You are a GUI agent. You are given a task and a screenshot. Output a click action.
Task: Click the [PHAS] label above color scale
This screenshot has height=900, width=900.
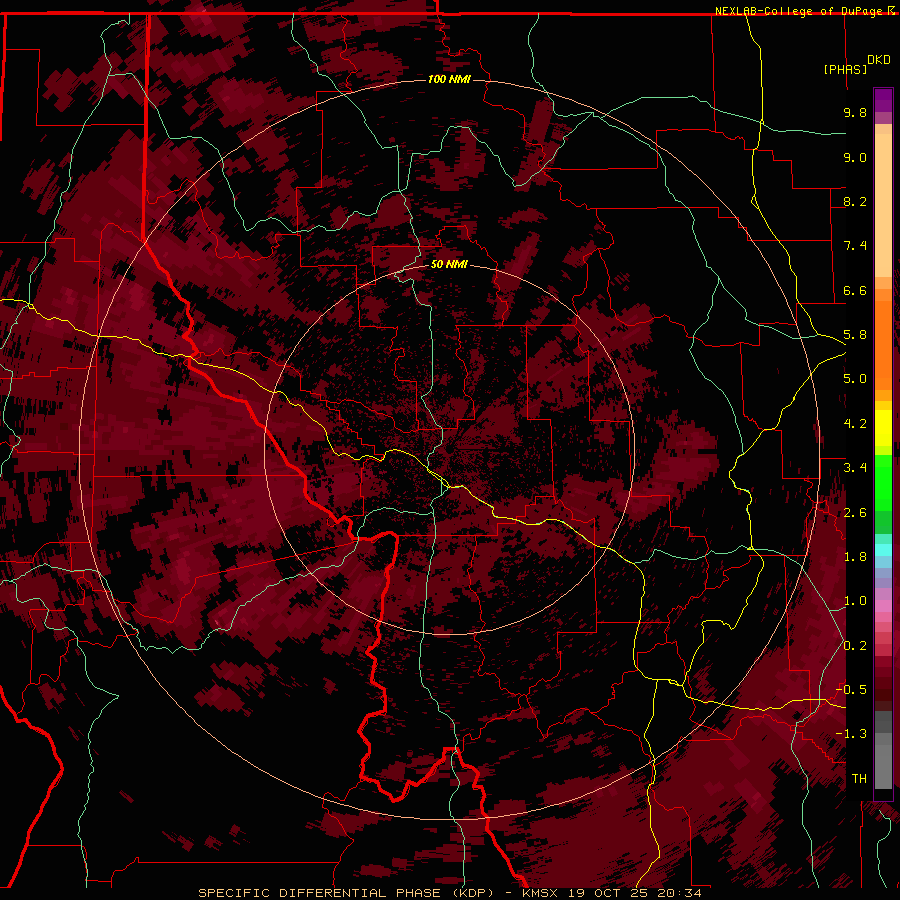pyautogui.click(x=845, y=70)
